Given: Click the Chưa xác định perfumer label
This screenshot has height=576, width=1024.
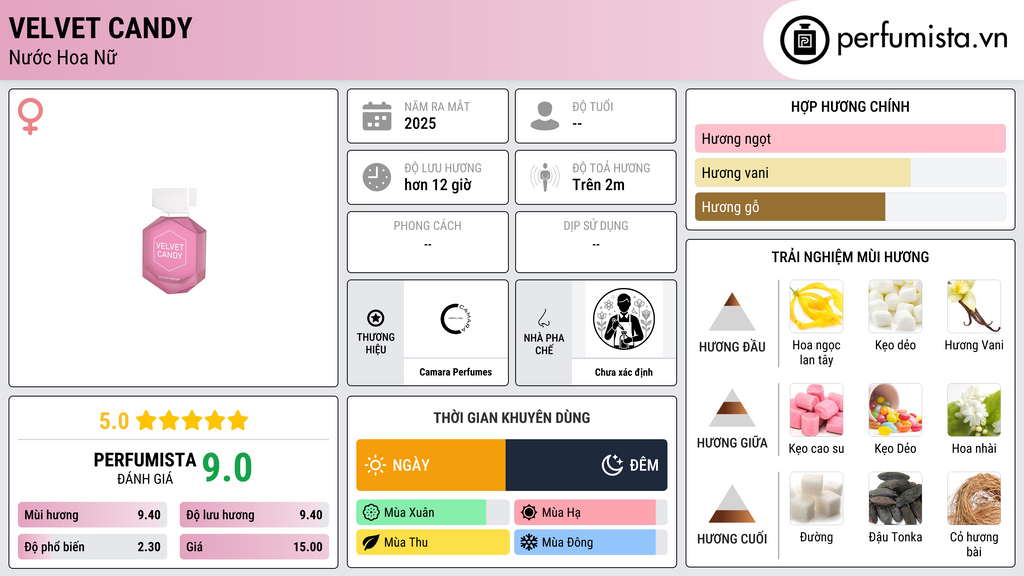Looking at the screenshot, I should point(624,372).
